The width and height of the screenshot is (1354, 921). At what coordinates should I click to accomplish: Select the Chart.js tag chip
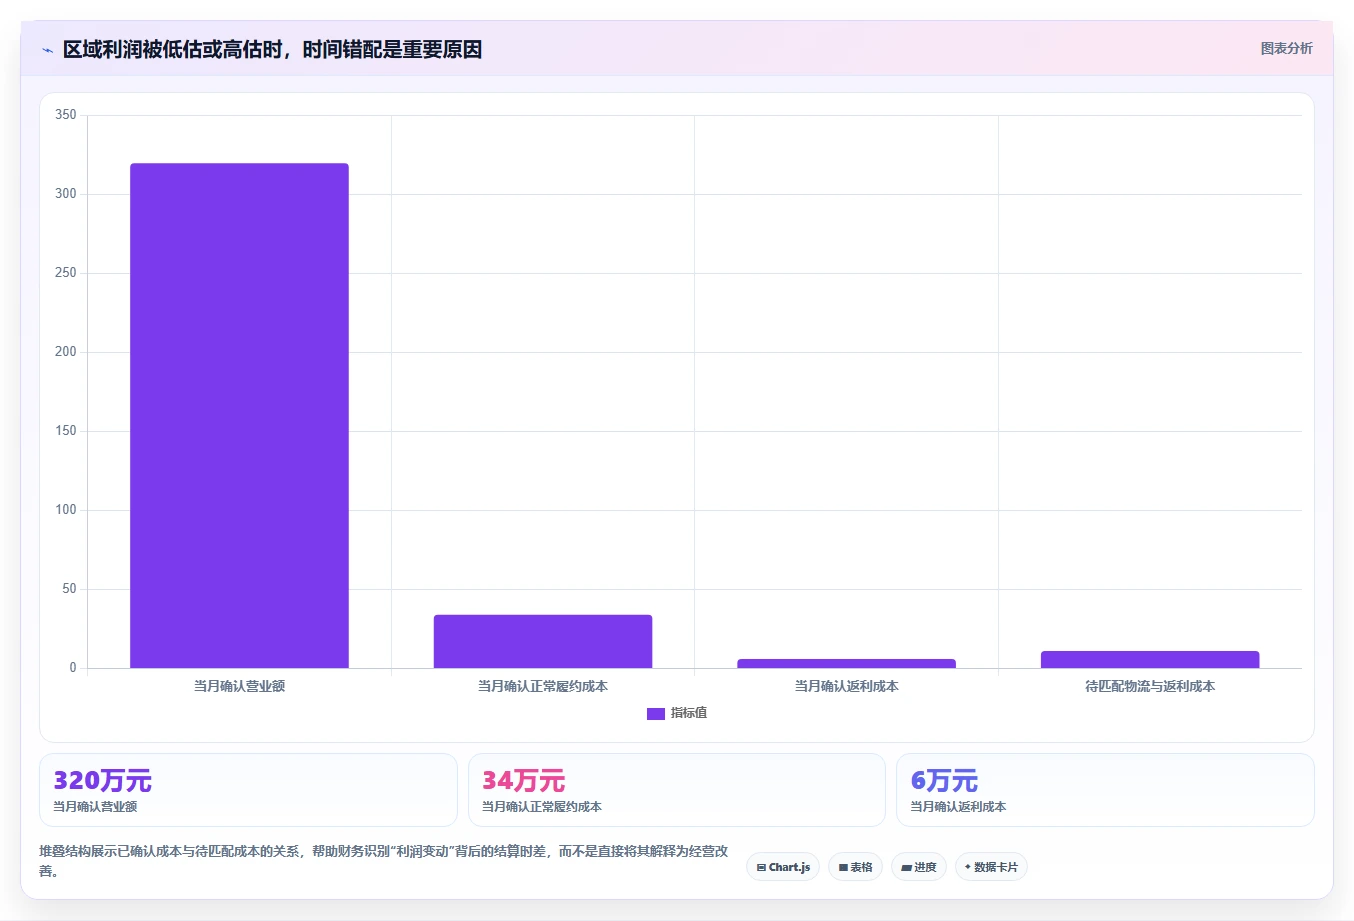tap(783, 867)
